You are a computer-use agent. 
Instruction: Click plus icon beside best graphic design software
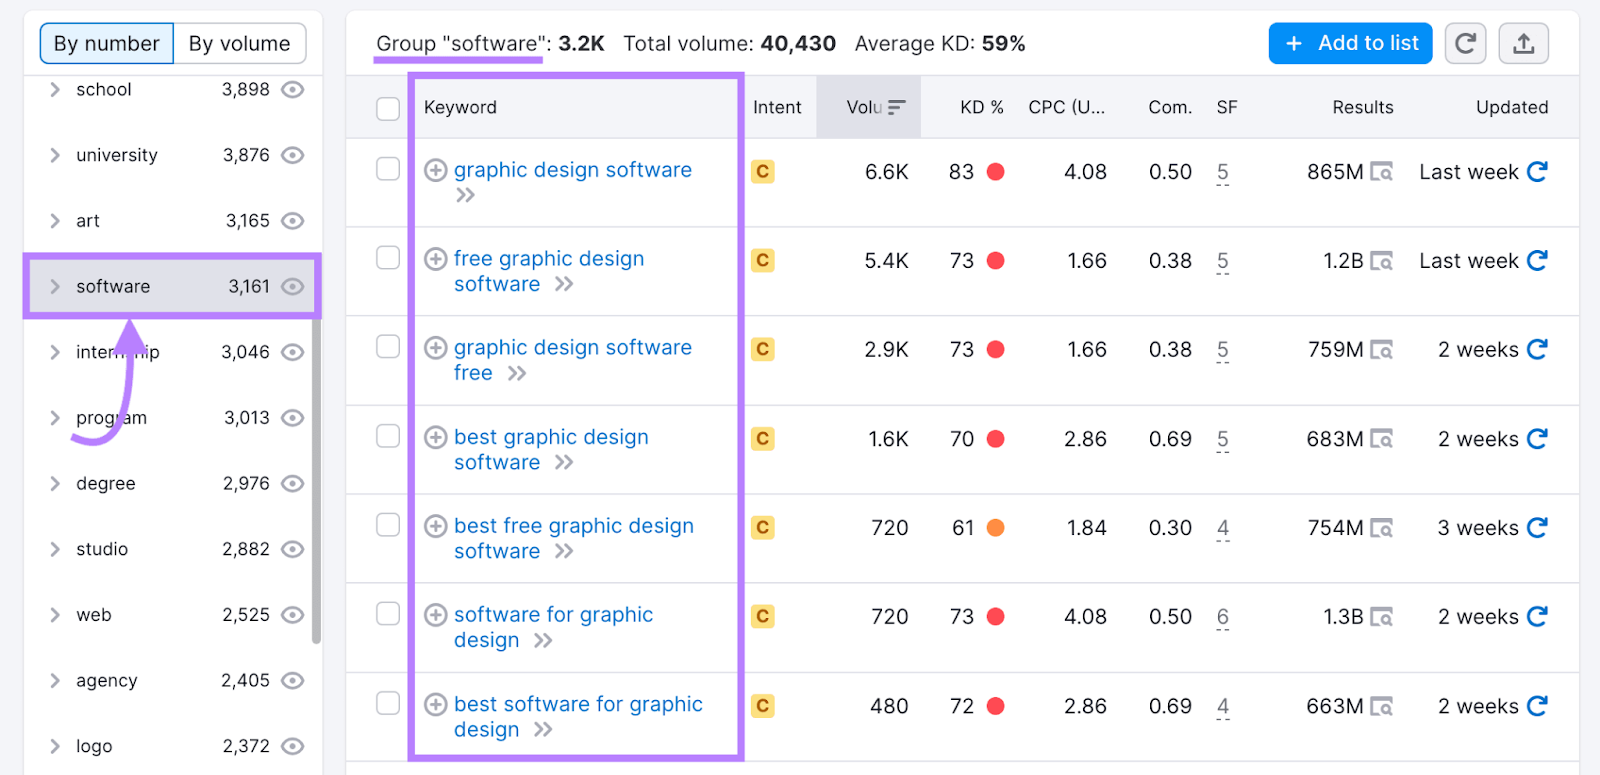tap(435, 438)
